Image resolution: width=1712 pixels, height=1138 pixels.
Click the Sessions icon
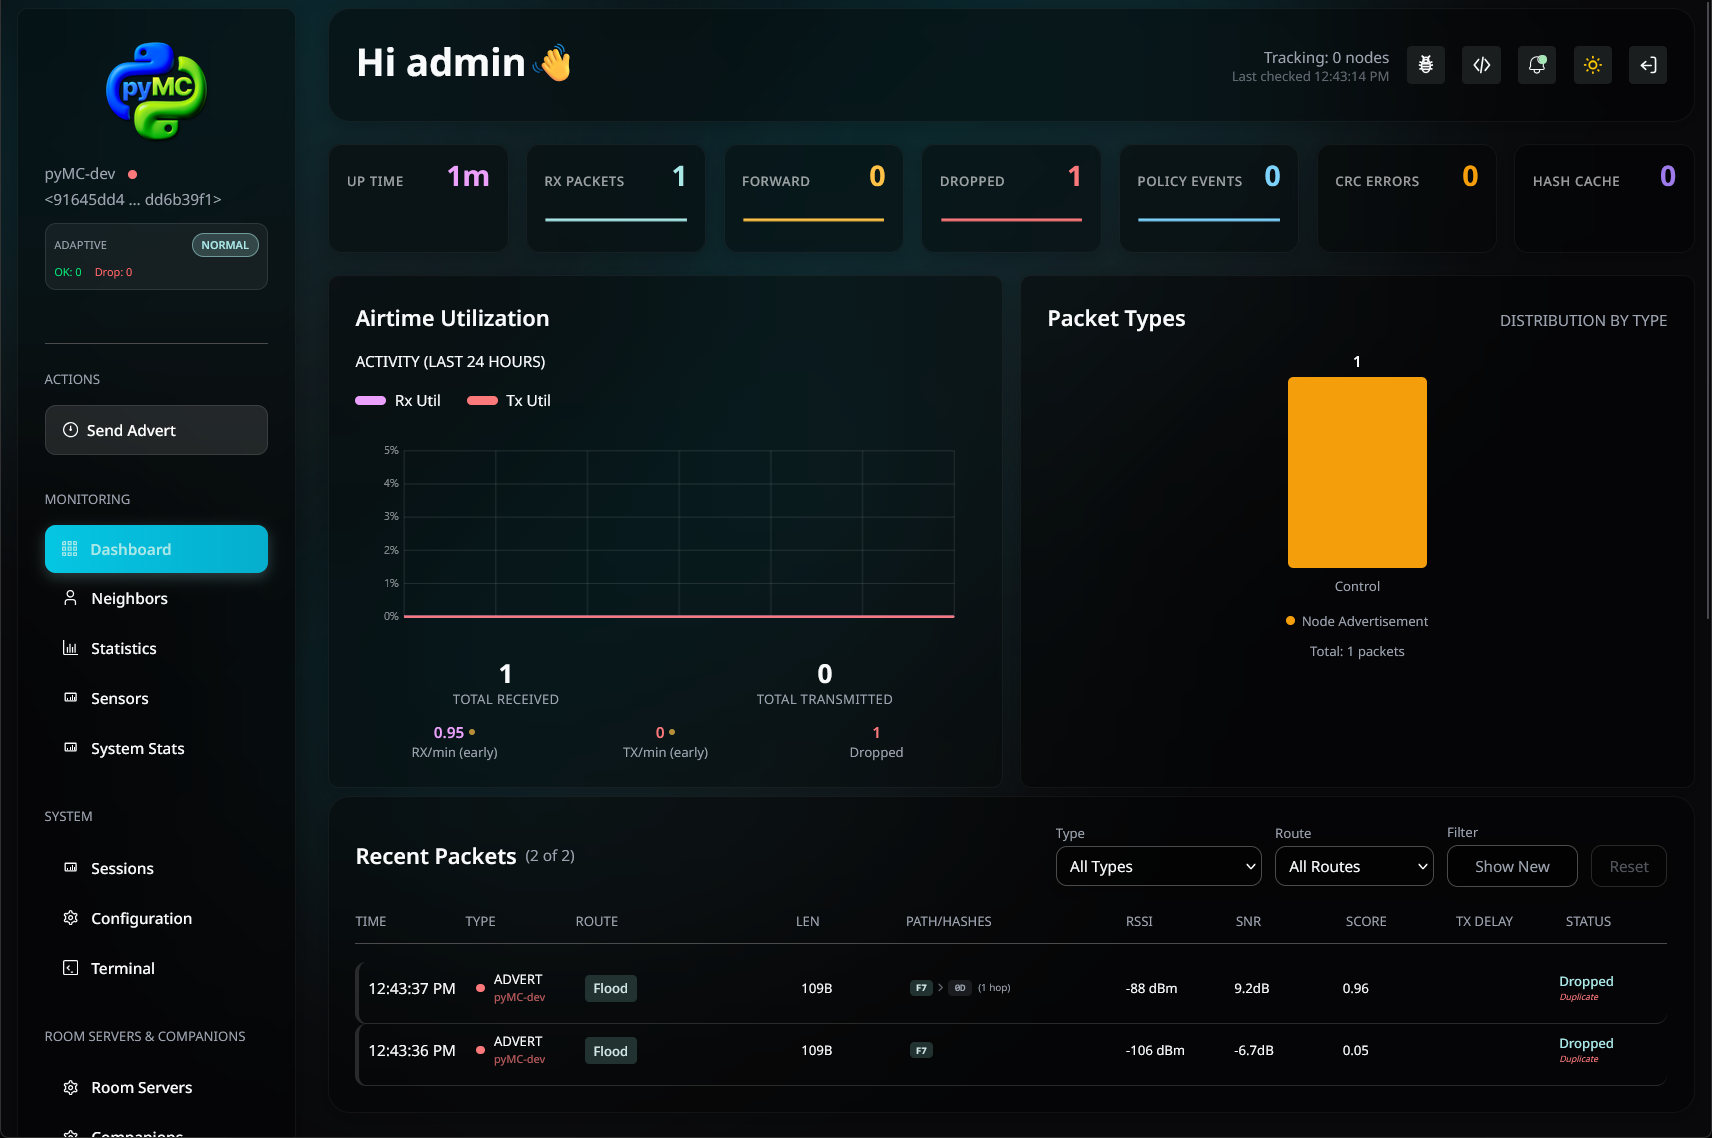click(x=70, y=868)
